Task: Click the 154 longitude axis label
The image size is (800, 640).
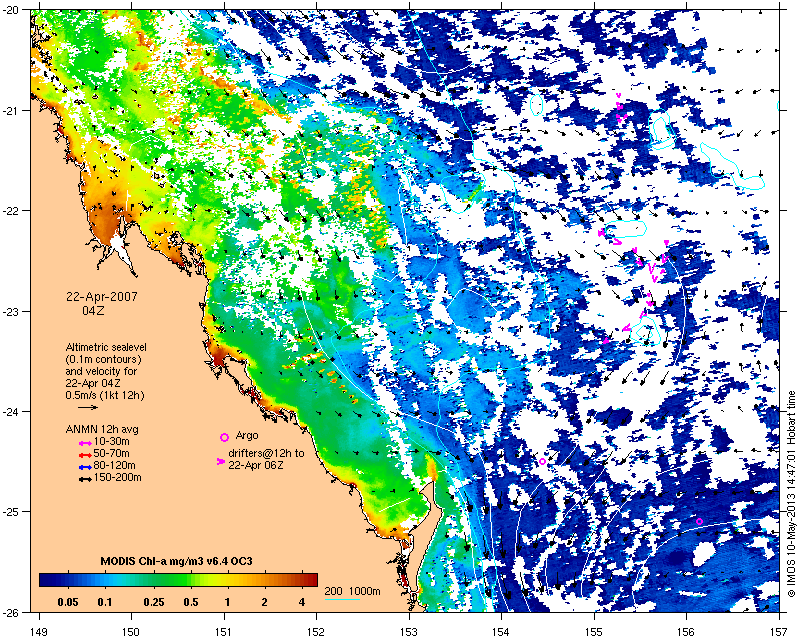Action: click(x=502, y=632)
